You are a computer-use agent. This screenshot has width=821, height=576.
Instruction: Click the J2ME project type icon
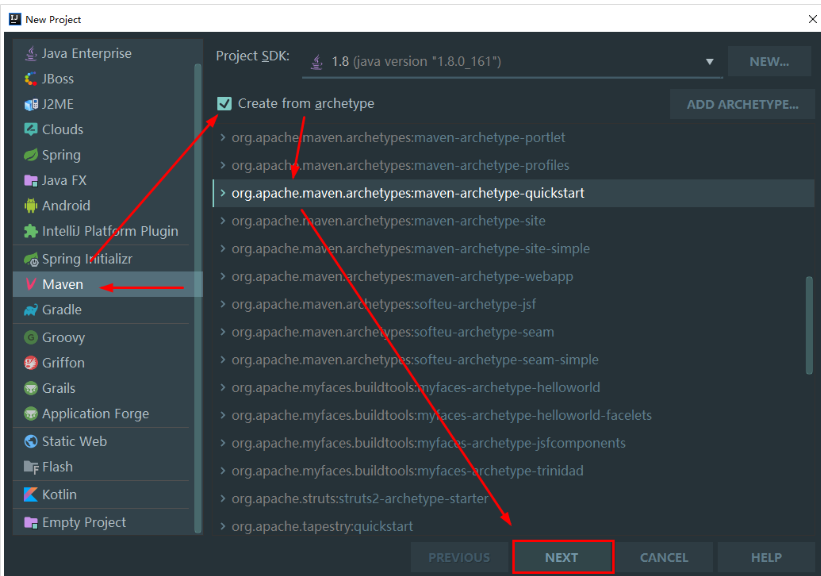(31, 104)
